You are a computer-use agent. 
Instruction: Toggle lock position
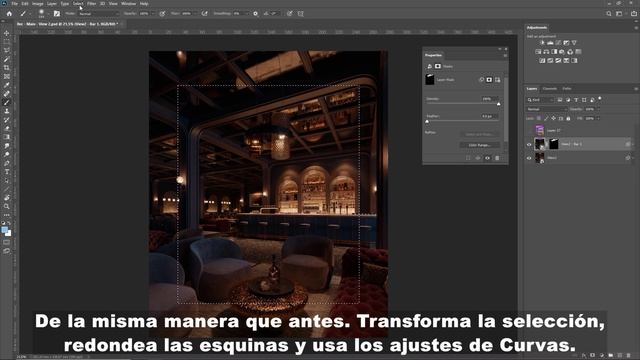(x=553, y=118)
